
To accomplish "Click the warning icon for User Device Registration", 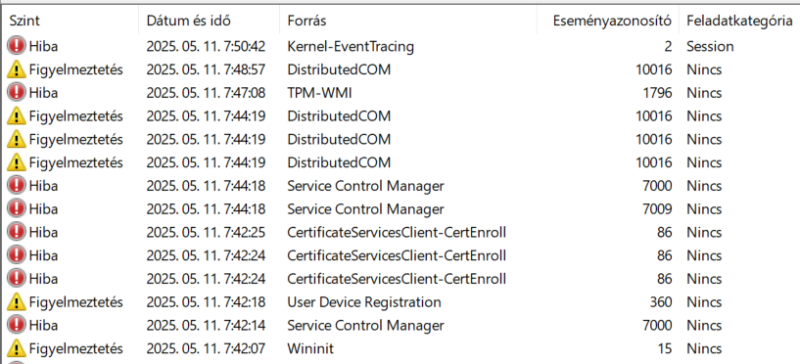I will click(x=17, y=302).
